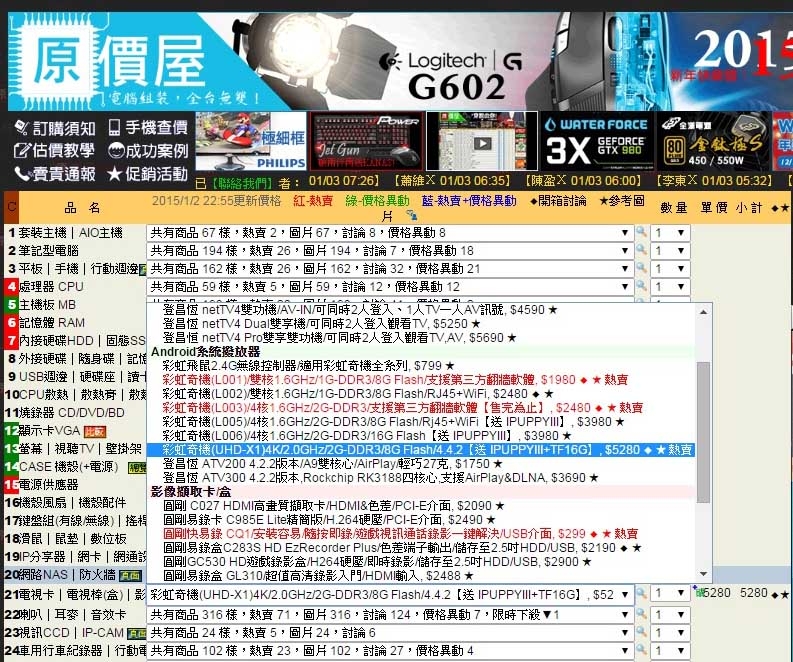Image resolution: width=793 pixels, height=662 pixels.
Task: Open selected 彩虹奇機(UHD-X1) combo box in row 21
Action: [x=389, y=595]
